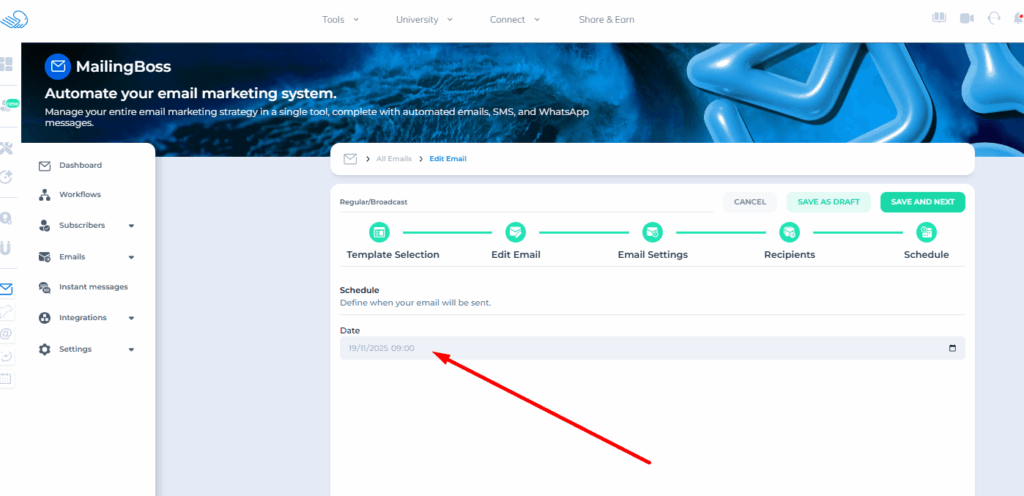This screenshot has height=496, width=1024.
Task: Click the SAVE AS DRAFT button
Action: (x=828, y=202)
